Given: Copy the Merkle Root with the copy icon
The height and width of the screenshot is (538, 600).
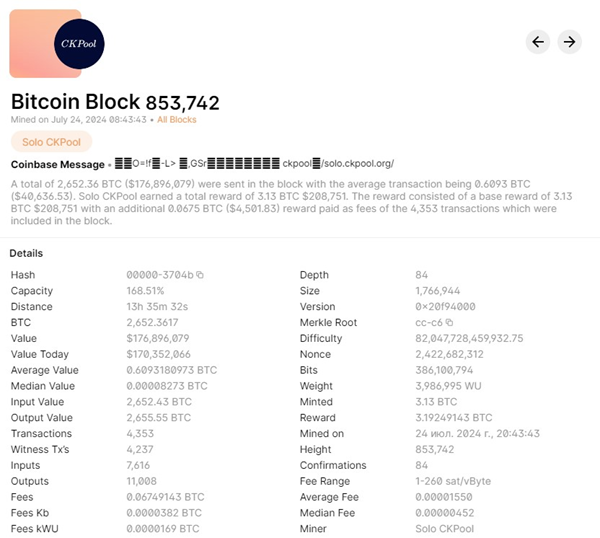Looking at the screenshot, I should pyautogui.click(x=449, y=323).
